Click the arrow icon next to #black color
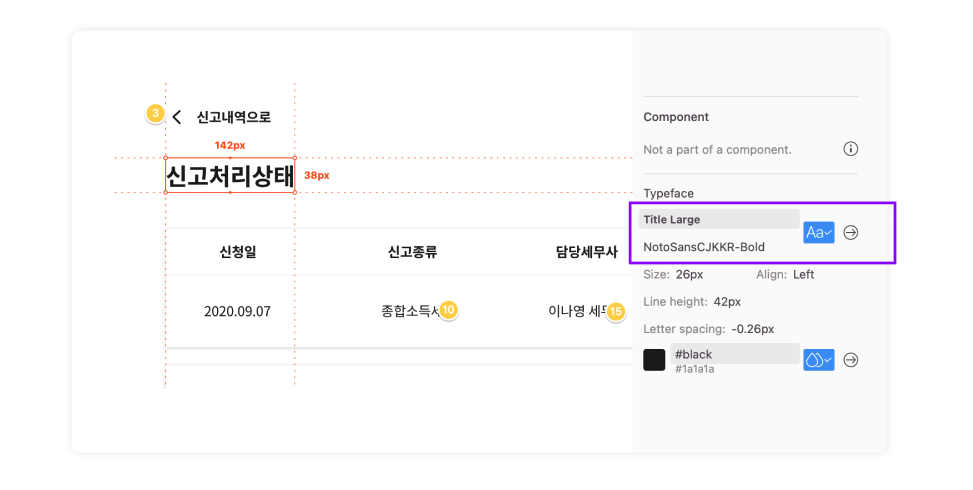973x490 pixels. click(851, 360)
